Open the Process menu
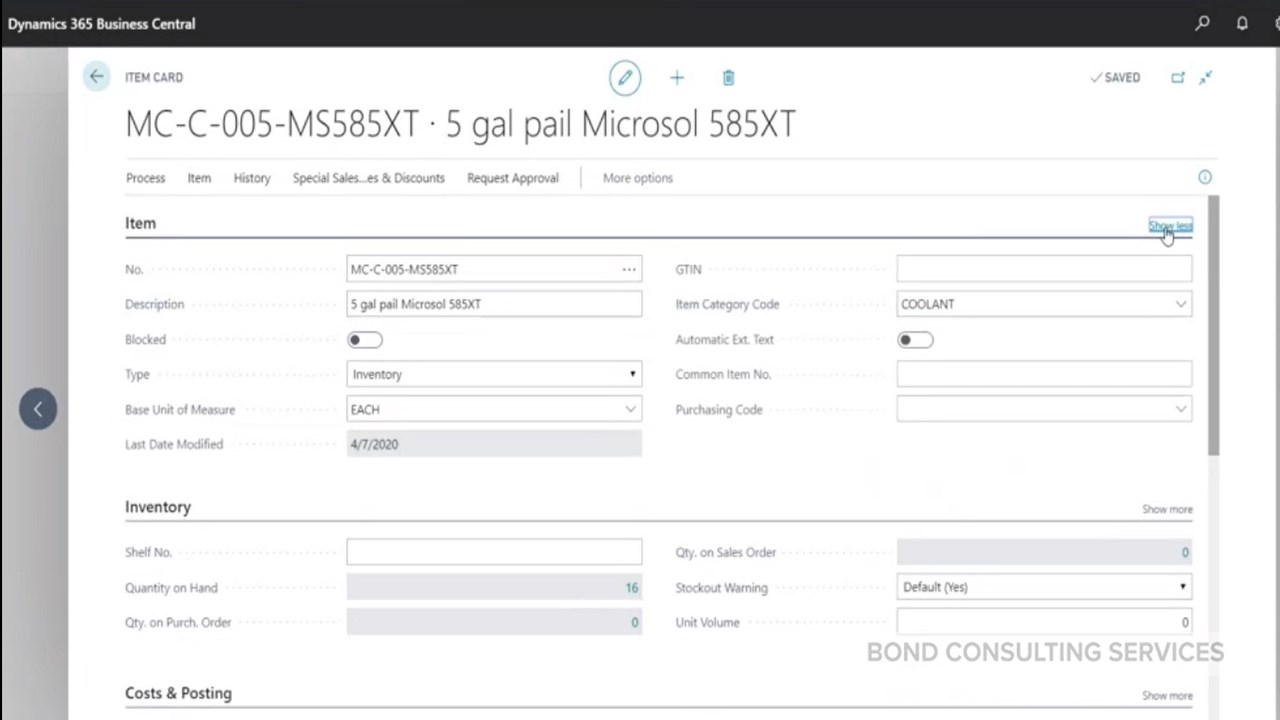 145,178
